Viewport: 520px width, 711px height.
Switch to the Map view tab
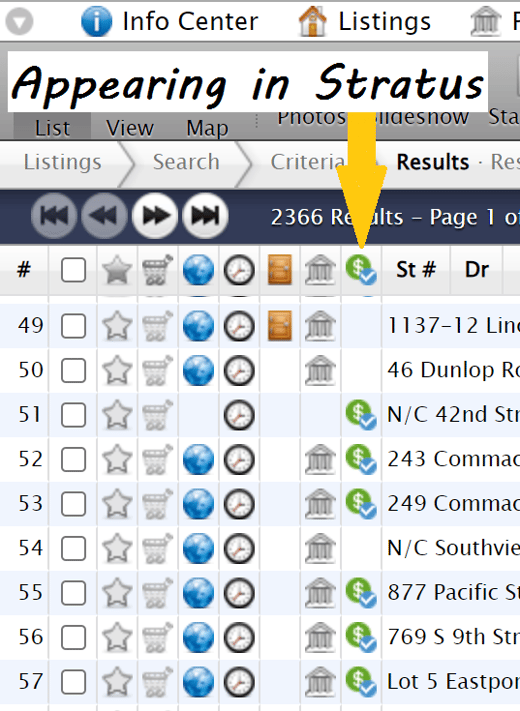click(x=207, y=128)
